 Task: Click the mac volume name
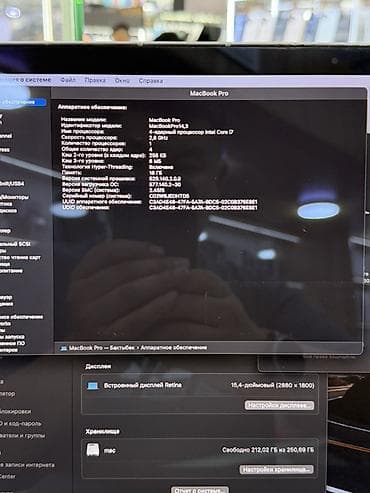click(110, 451)
